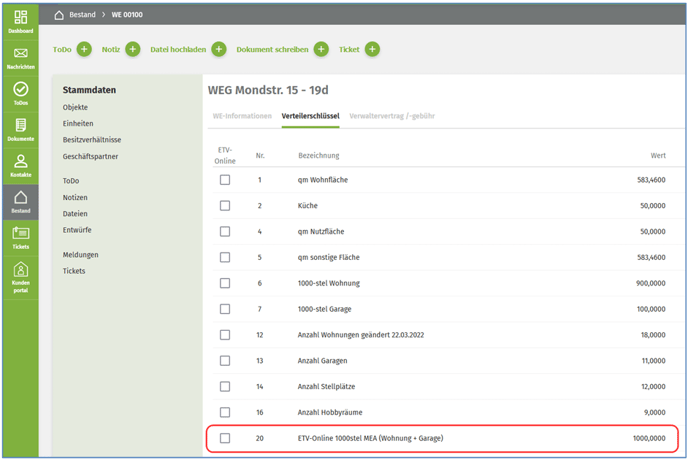Viewport: 688px width, 460px height.
Task: Click plus icon next to Datei hochladen
Action: 219,49
